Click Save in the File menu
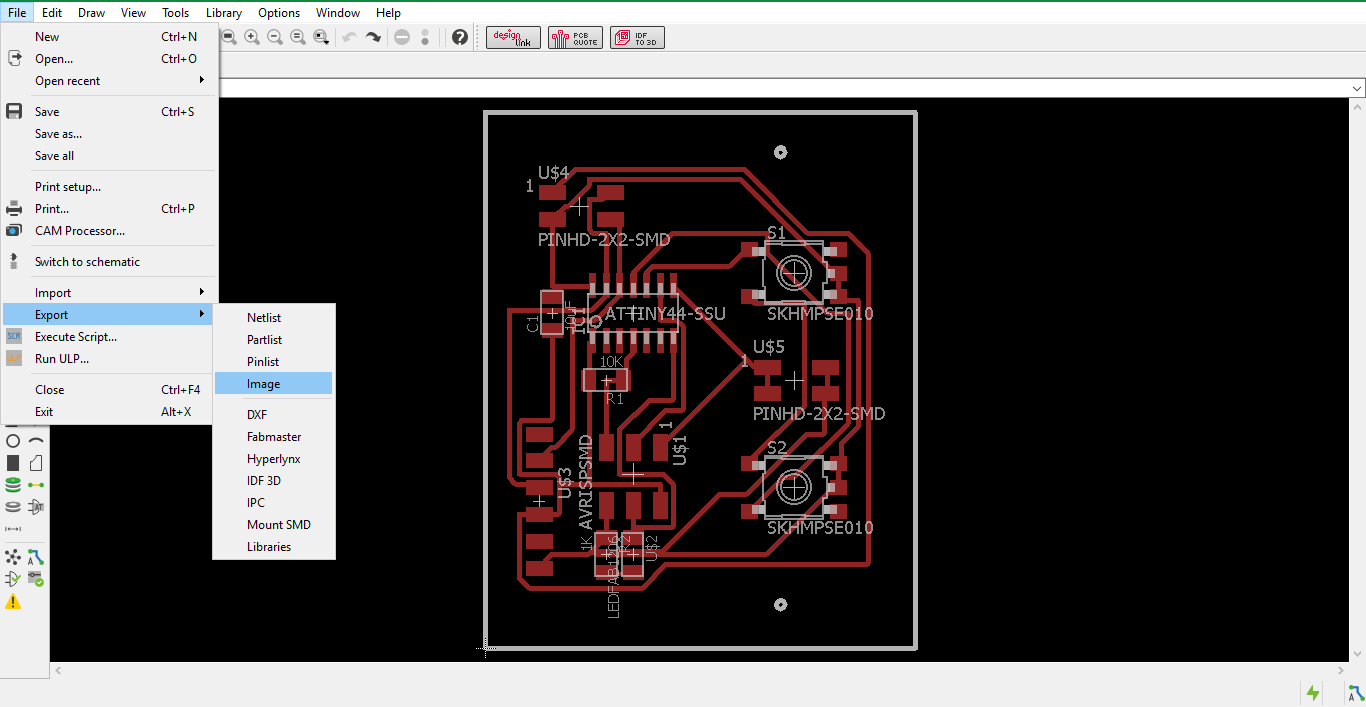Viewport: 1366px width, 707px height. coord(109,112)
